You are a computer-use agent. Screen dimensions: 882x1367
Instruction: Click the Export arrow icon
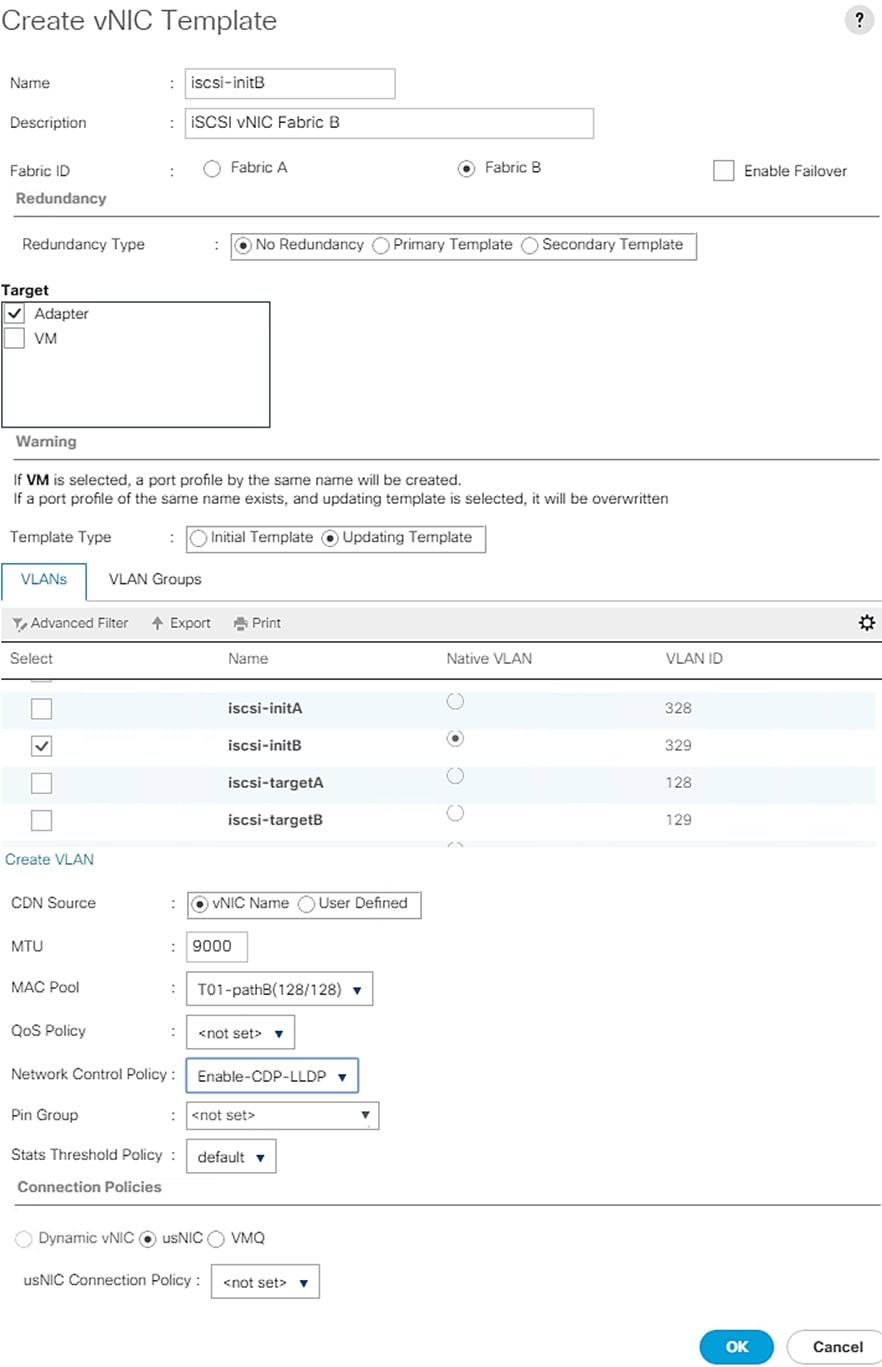(157, 624)
